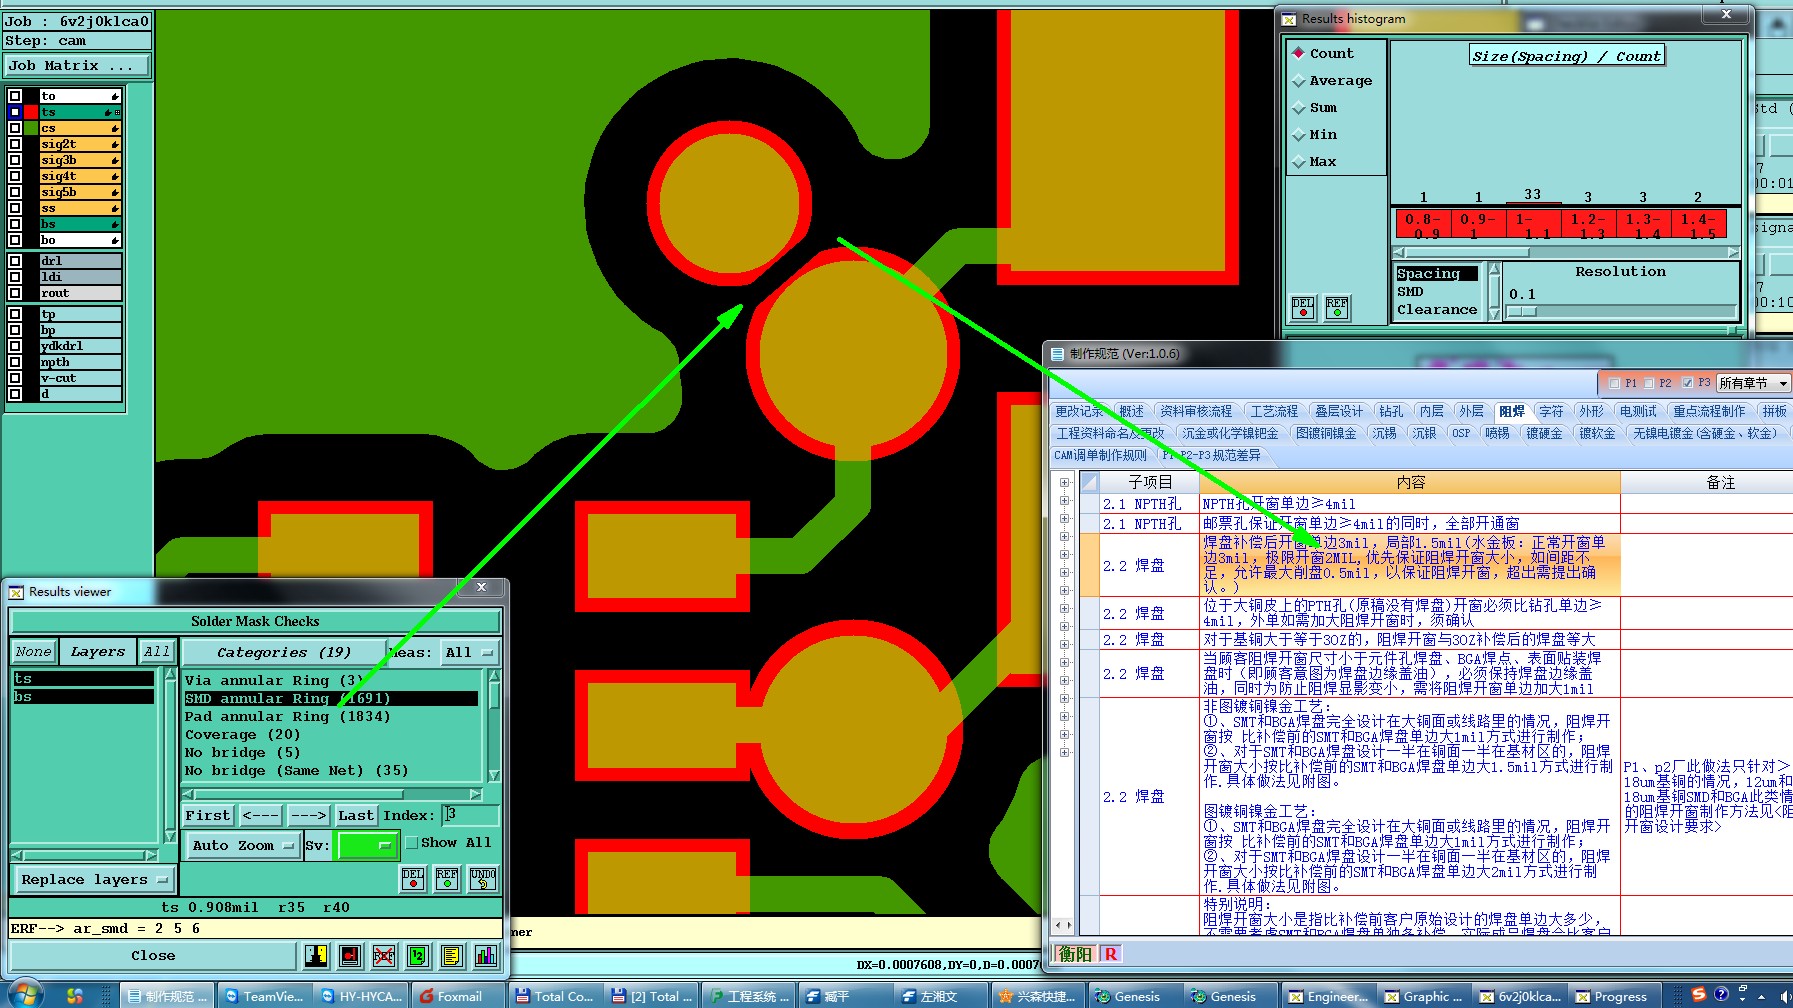The width and height of the screenshot is (1793, 1008).
Task: Open the Job Matrix menu button
Action: coord(77,66)
